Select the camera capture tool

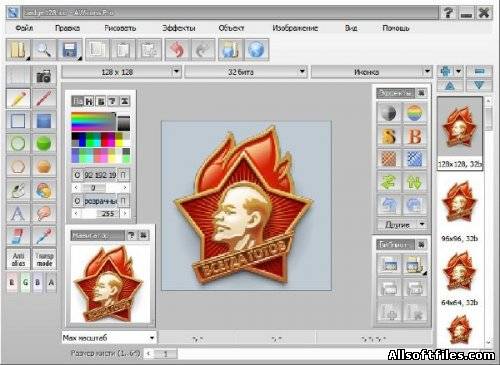click(44, 76)
